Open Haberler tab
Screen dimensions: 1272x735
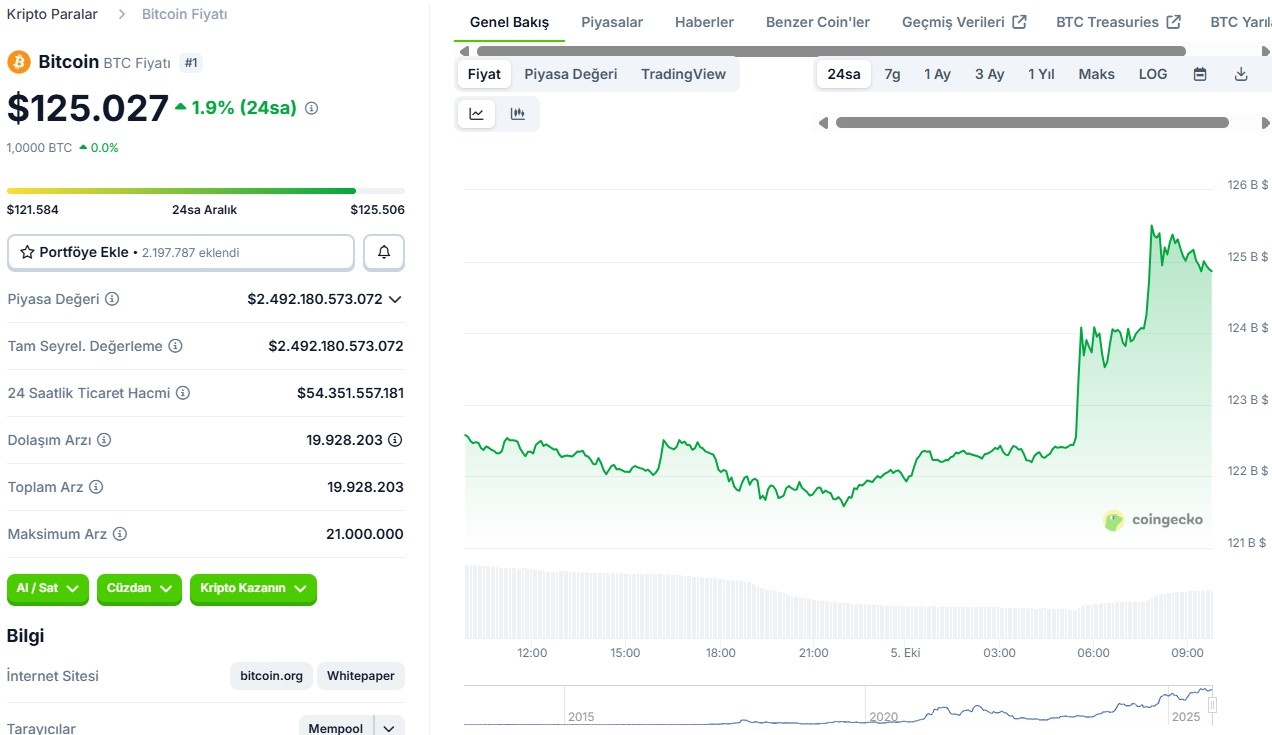[x=704, y=22]
